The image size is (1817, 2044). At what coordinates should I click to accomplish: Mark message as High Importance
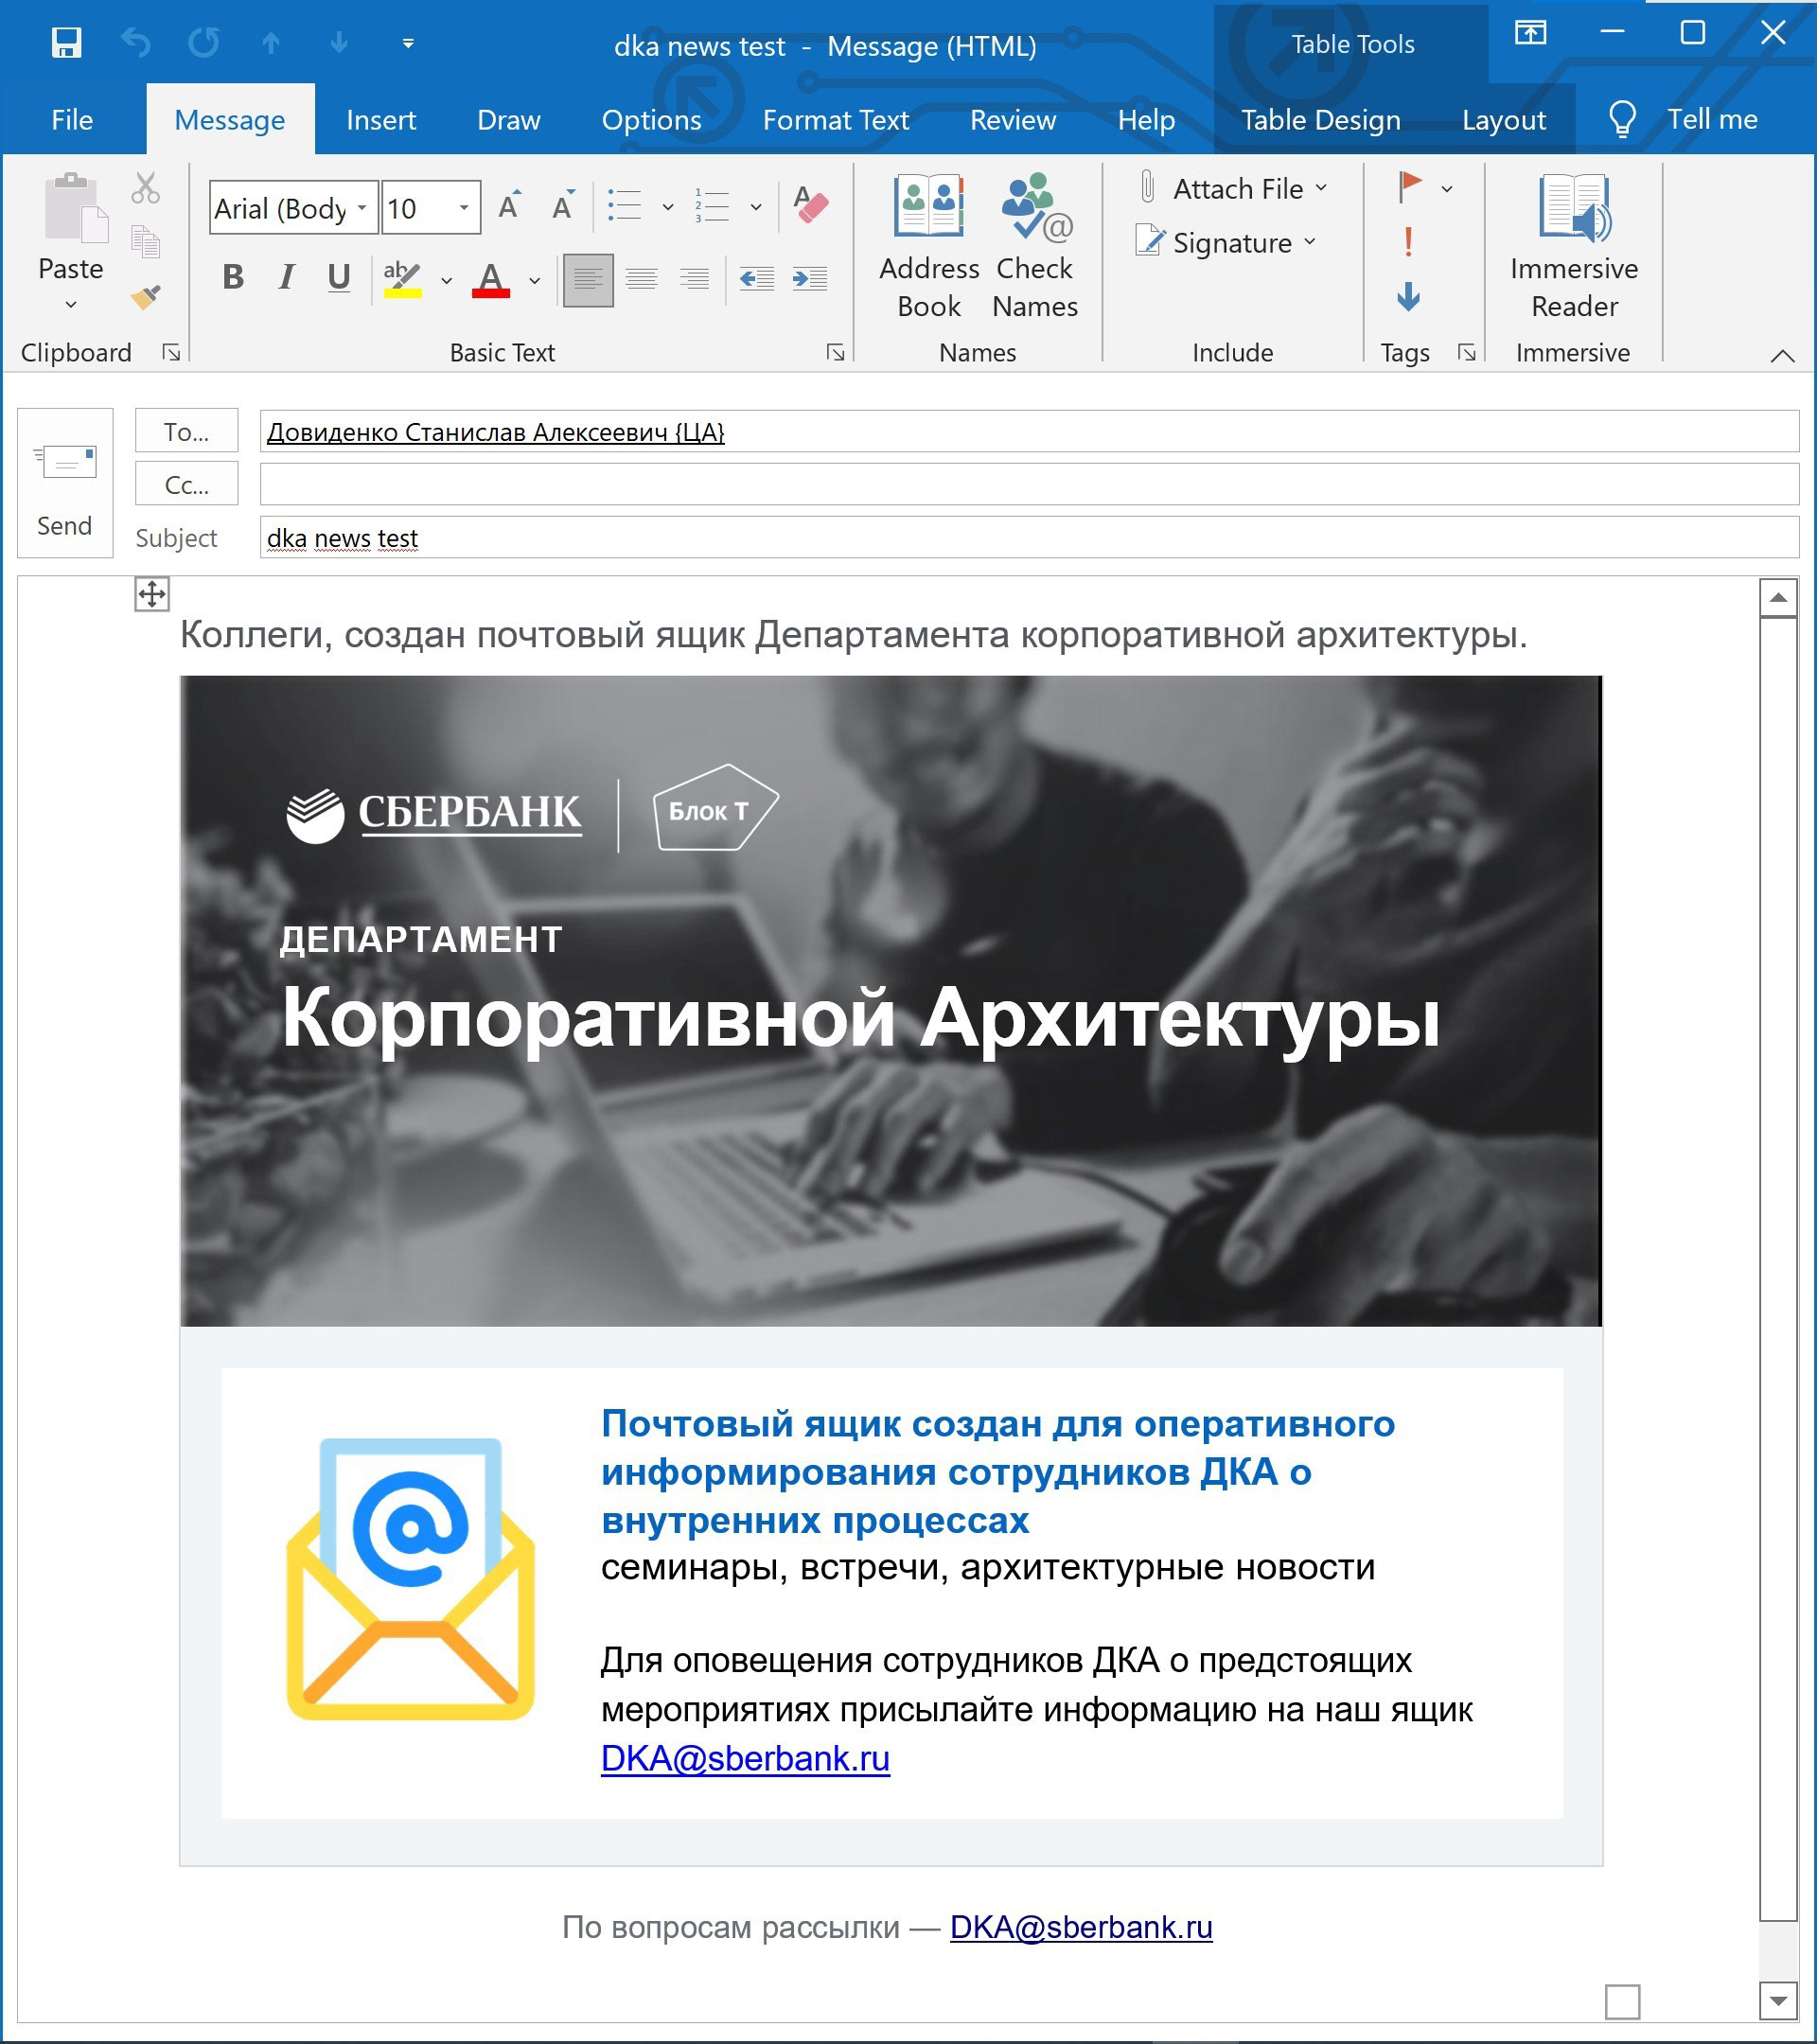1408,242
